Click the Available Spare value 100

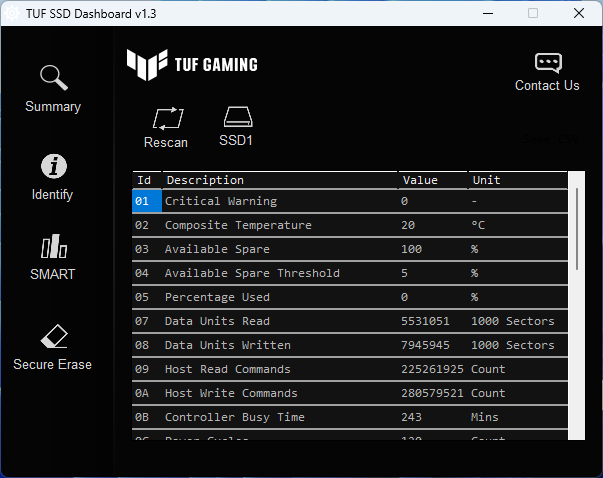411,249
